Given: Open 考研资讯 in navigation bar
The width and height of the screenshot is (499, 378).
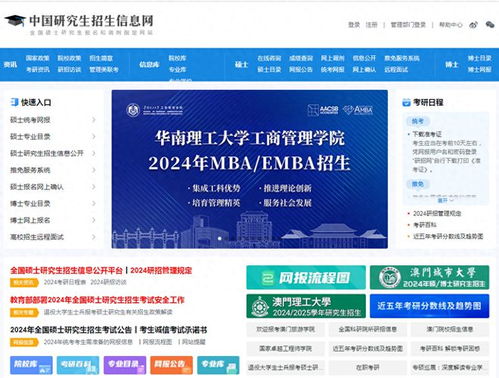Looking at the screenshot, I should pos(38,69).
